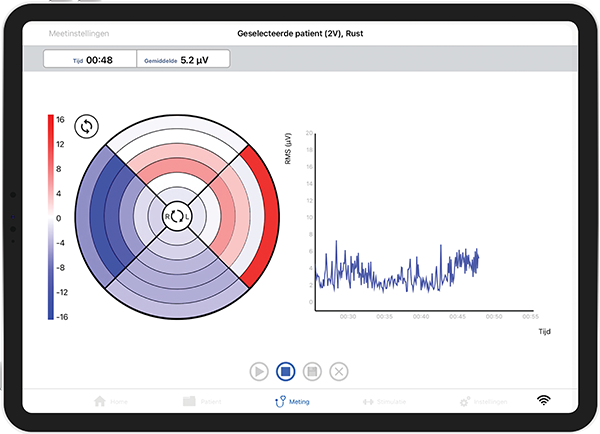The height and width of the screenshot is (434, 600).
Task: Click the -16 label at the bottom of the color scale
Action: click(x=62, y=317)
